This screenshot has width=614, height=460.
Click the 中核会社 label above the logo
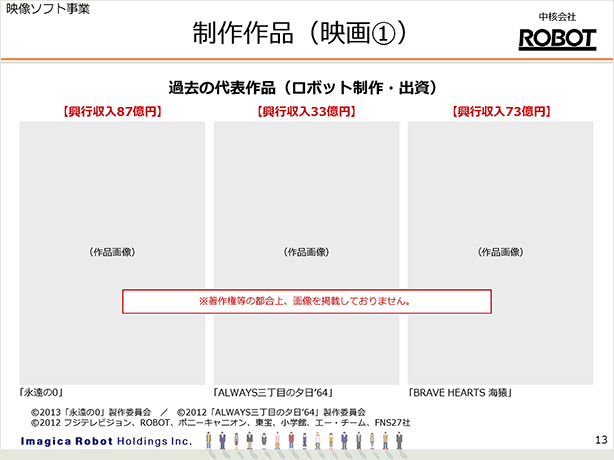[x=557, y=17]
